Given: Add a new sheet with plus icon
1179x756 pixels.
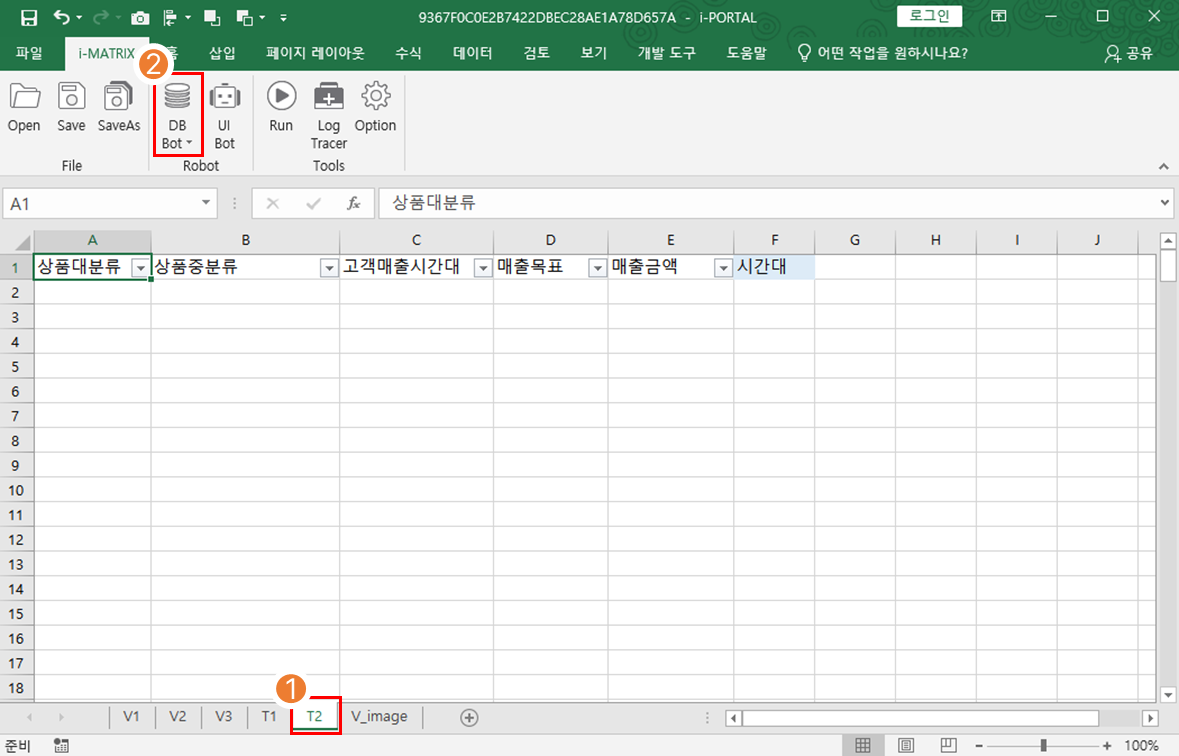Looking at the screenshot, I should coord(469,717).
